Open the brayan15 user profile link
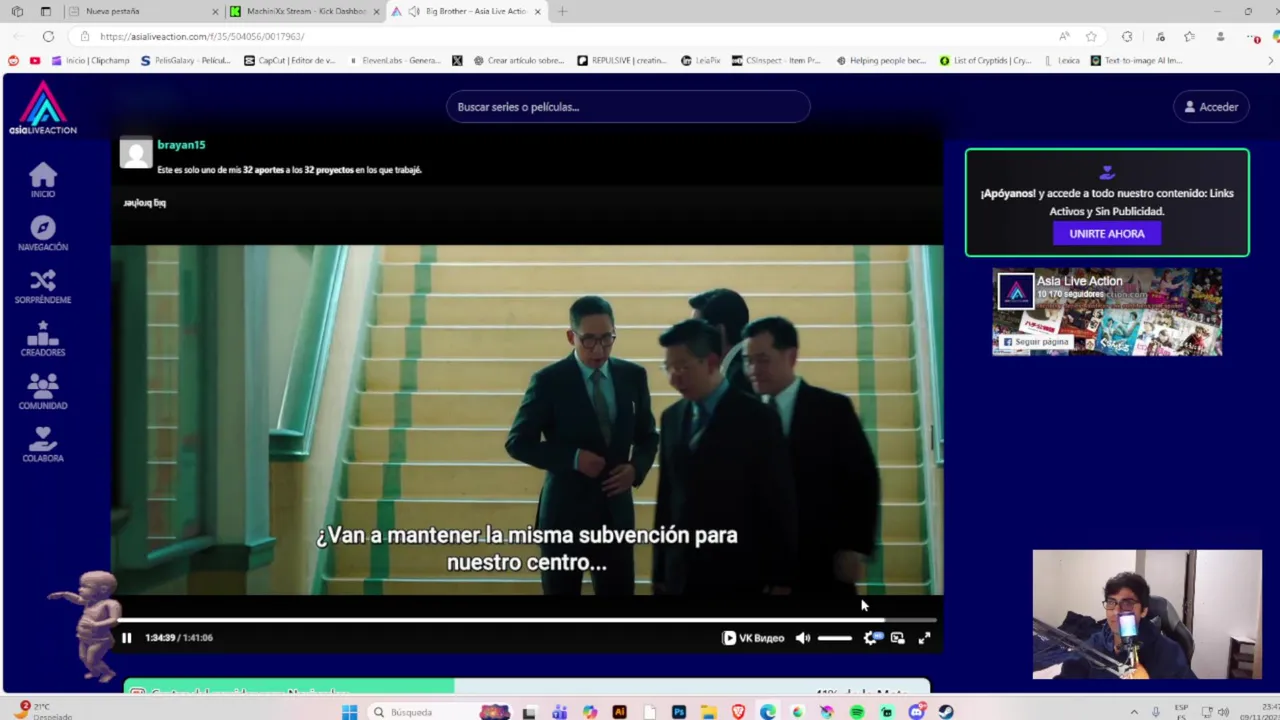Viewport: 1280px width, 720px height. [x=181, y=145]
